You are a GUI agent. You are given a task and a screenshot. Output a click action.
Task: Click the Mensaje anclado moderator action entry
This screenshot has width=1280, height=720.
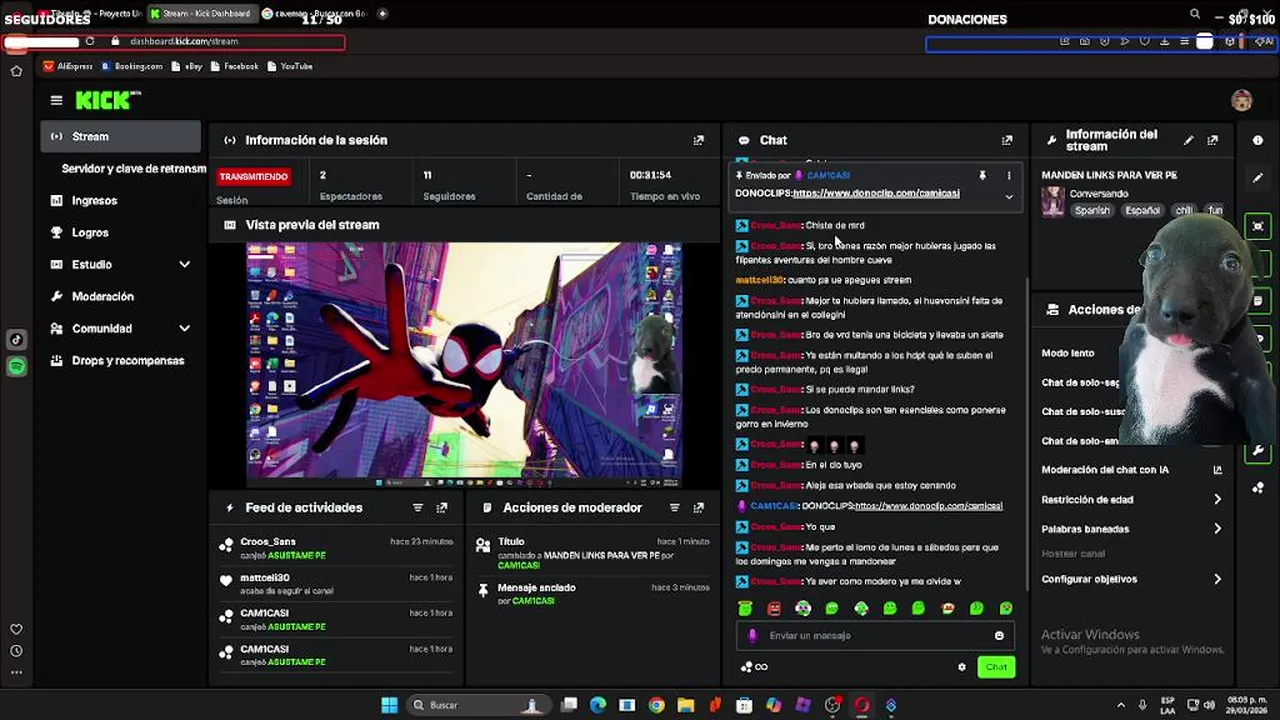[x=594, y=594]
